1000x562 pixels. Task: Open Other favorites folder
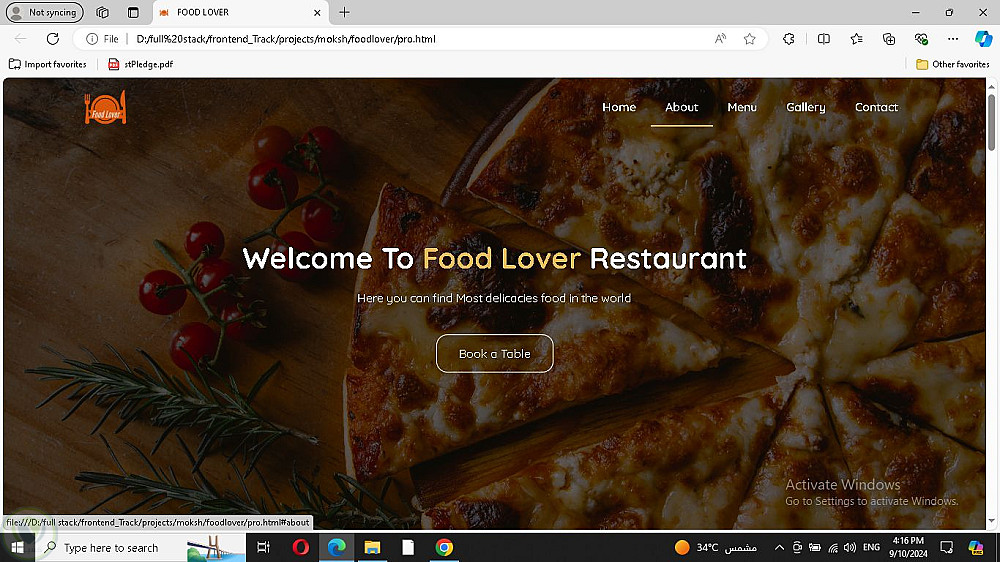coord(952,64)
